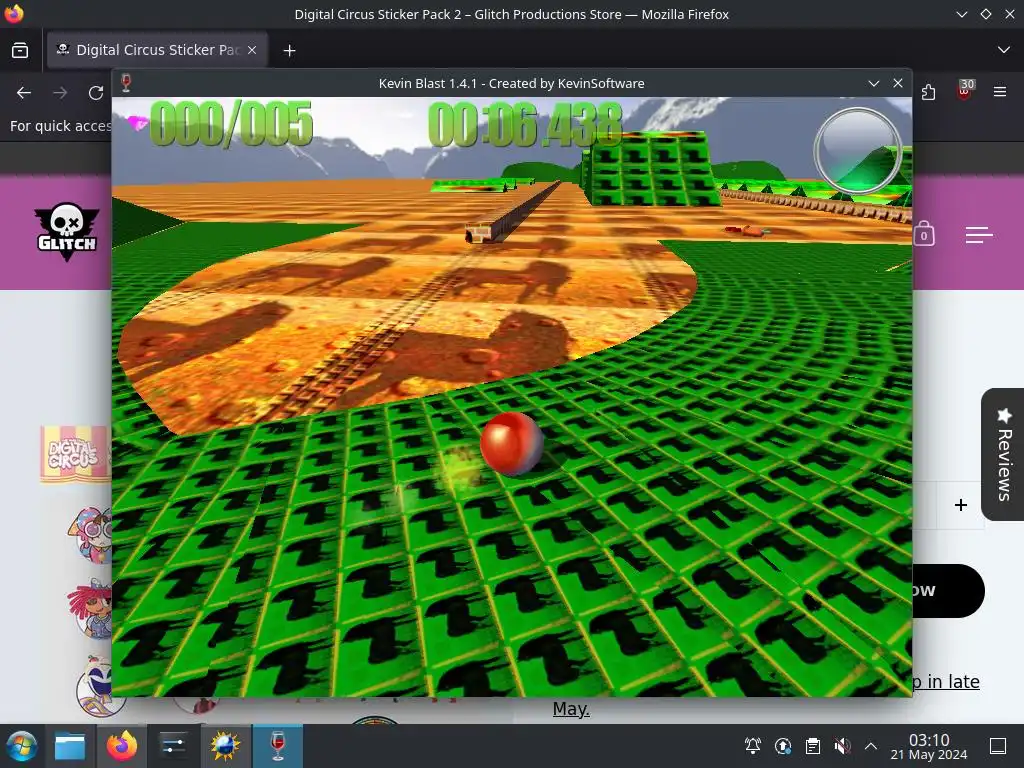
Task: Expand the hidden system tray icons
Action: (x=871, y=746)
